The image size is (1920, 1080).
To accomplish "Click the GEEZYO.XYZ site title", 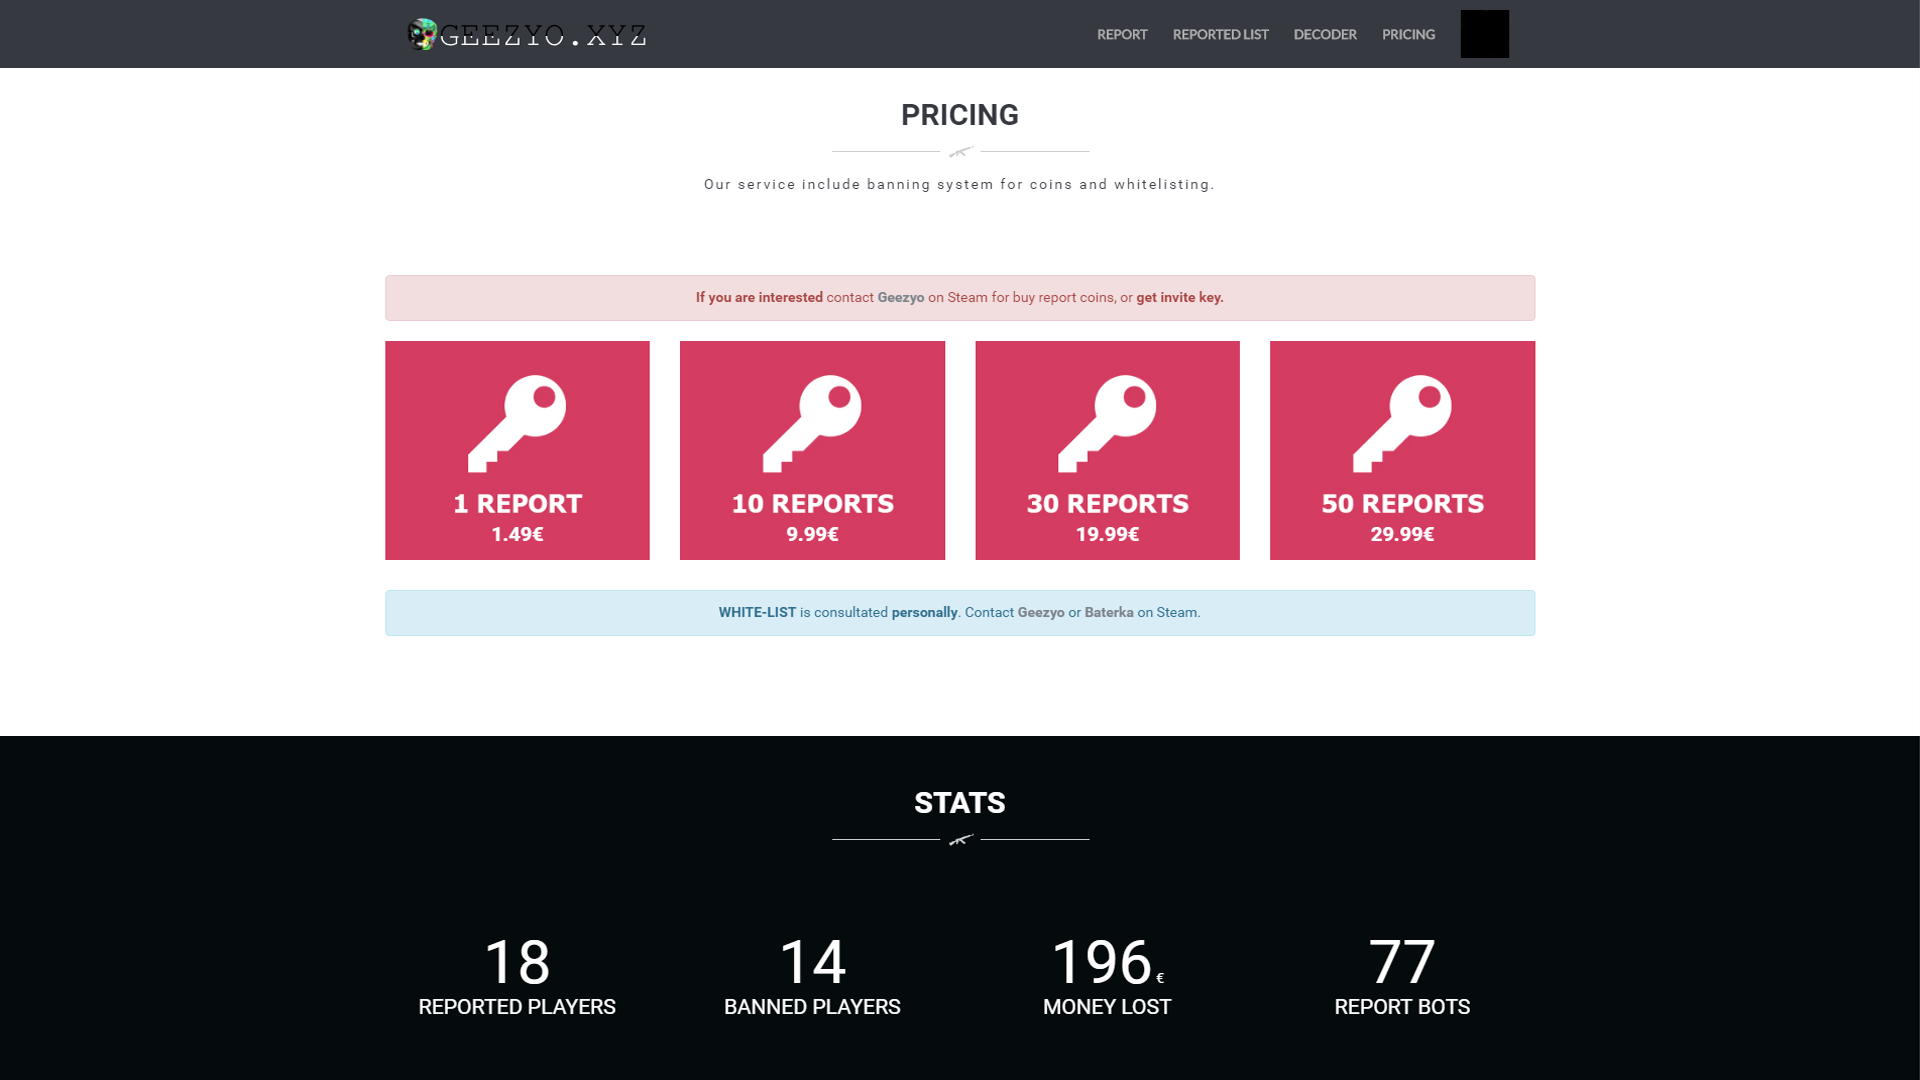I will [x=543, y=36].
